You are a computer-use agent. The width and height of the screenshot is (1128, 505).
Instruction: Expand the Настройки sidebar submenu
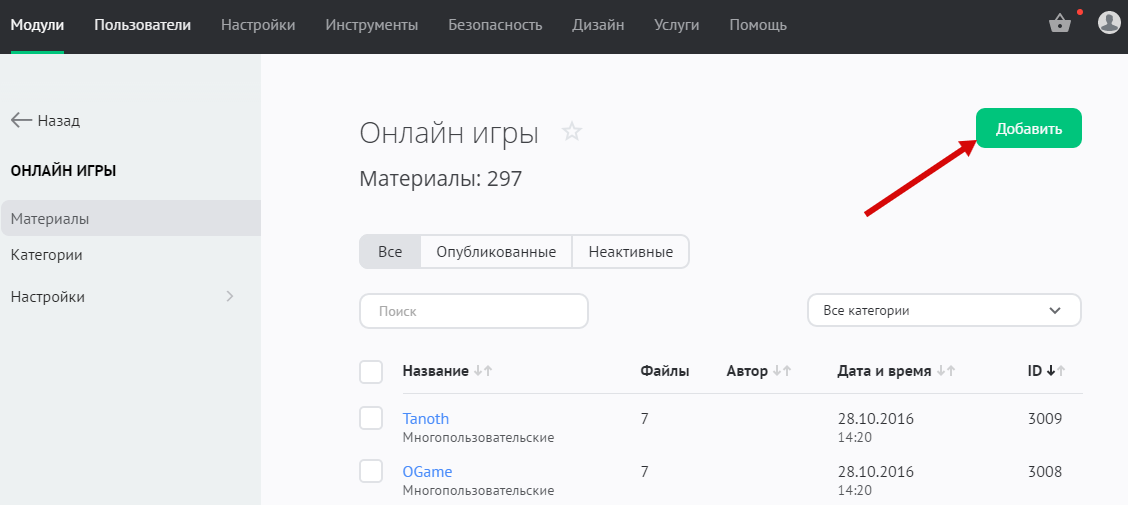(x=229, y=297)
